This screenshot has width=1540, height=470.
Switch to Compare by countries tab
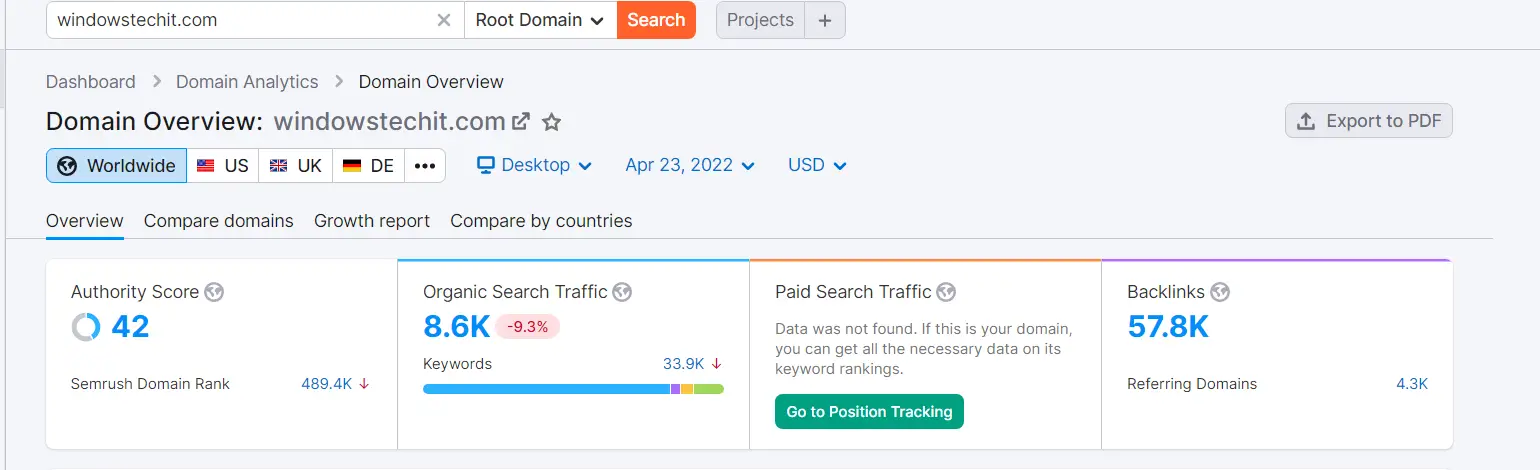click(x=541, y=221)
